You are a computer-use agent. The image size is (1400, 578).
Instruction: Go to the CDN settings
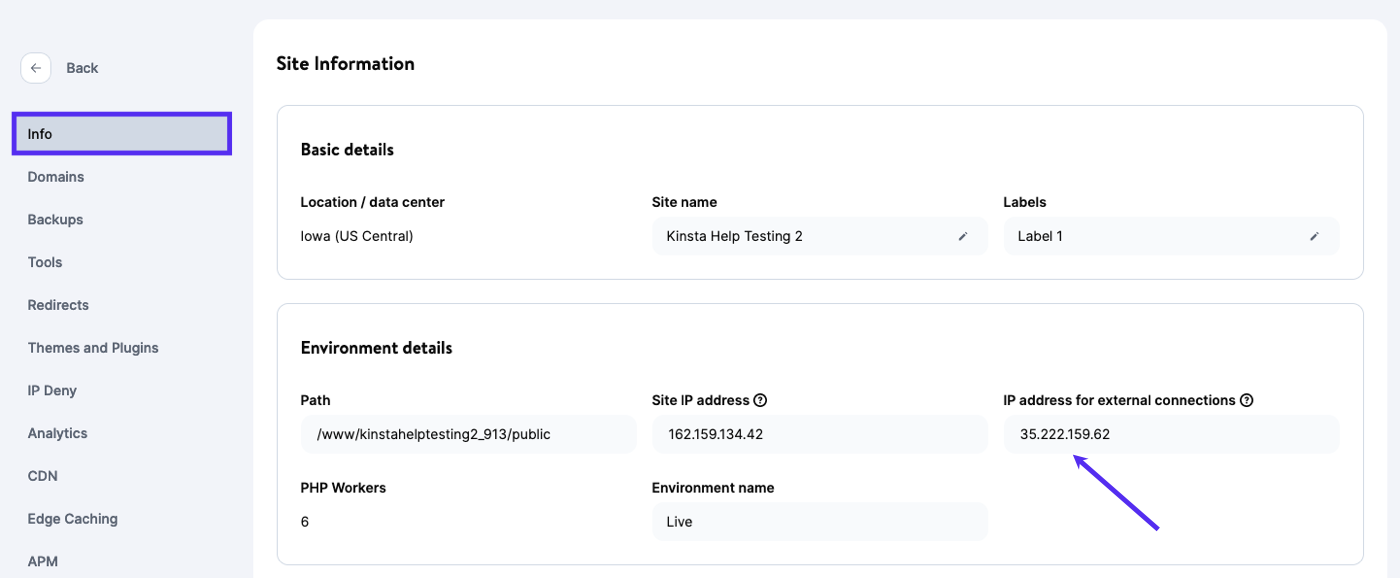coord(42,476)
